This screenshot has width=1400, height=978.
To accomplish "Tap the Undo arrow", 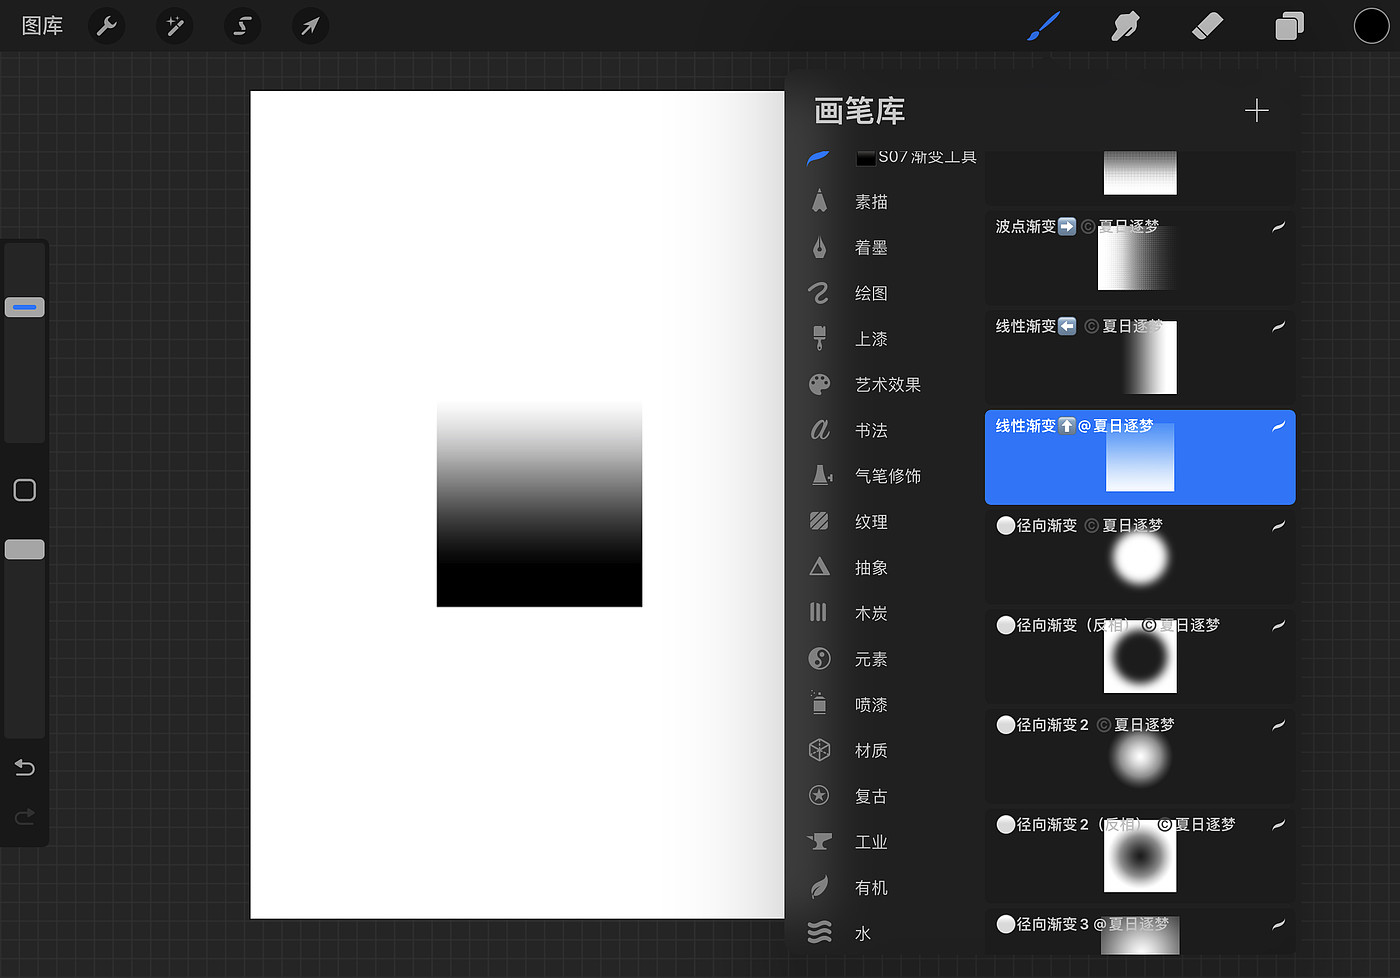I will coord(25,767).
